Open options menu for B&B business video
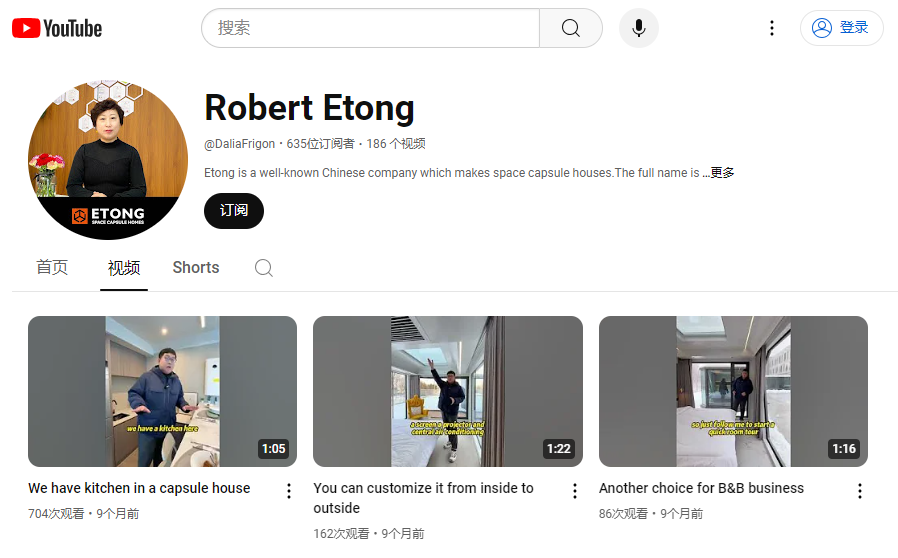Screen dimensions: 898x558 click(860, 491)
